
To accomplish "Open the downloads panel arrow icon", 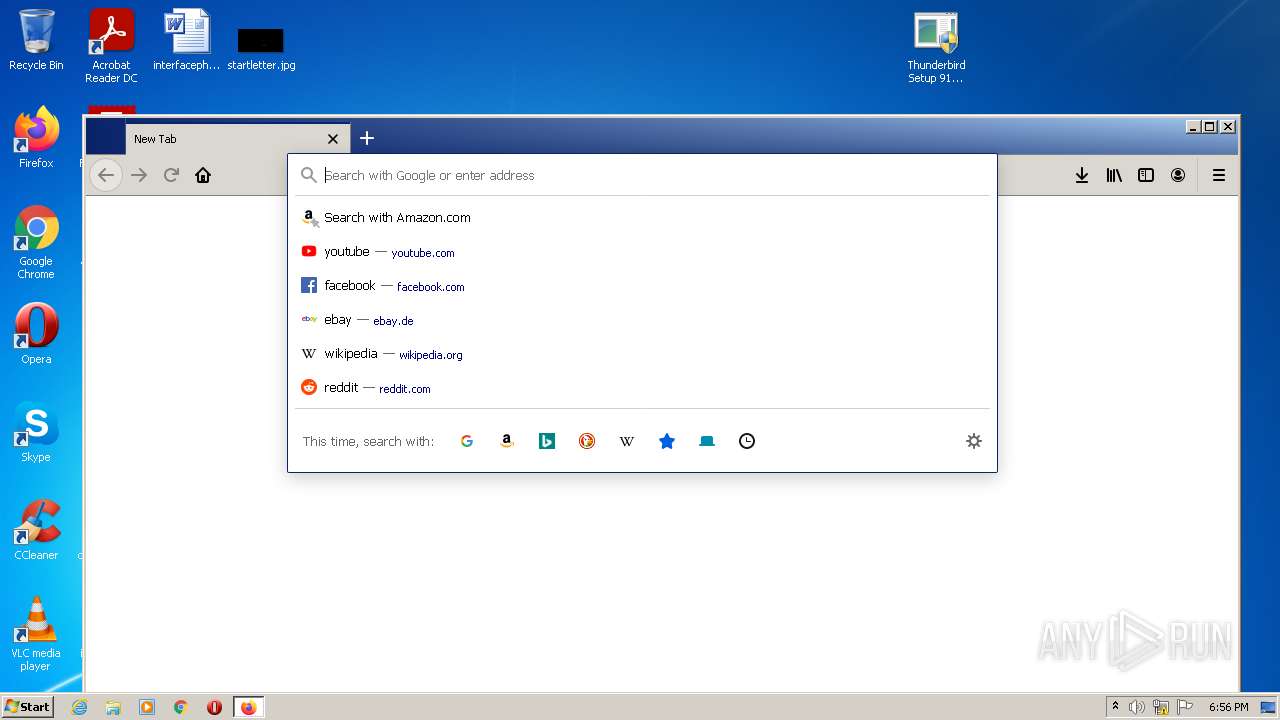I will click(1082, 175).
